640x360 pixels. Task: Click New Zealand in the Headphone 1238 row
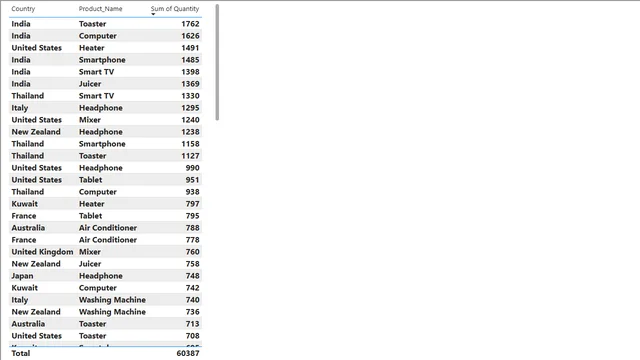coord(36,132)
